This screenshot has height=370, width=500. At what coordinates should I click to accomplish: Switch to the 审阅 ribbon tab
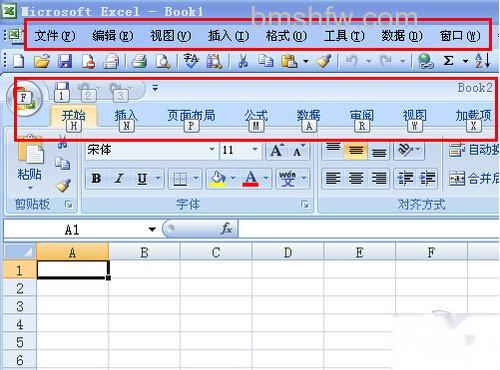click(x=362, y=116)
